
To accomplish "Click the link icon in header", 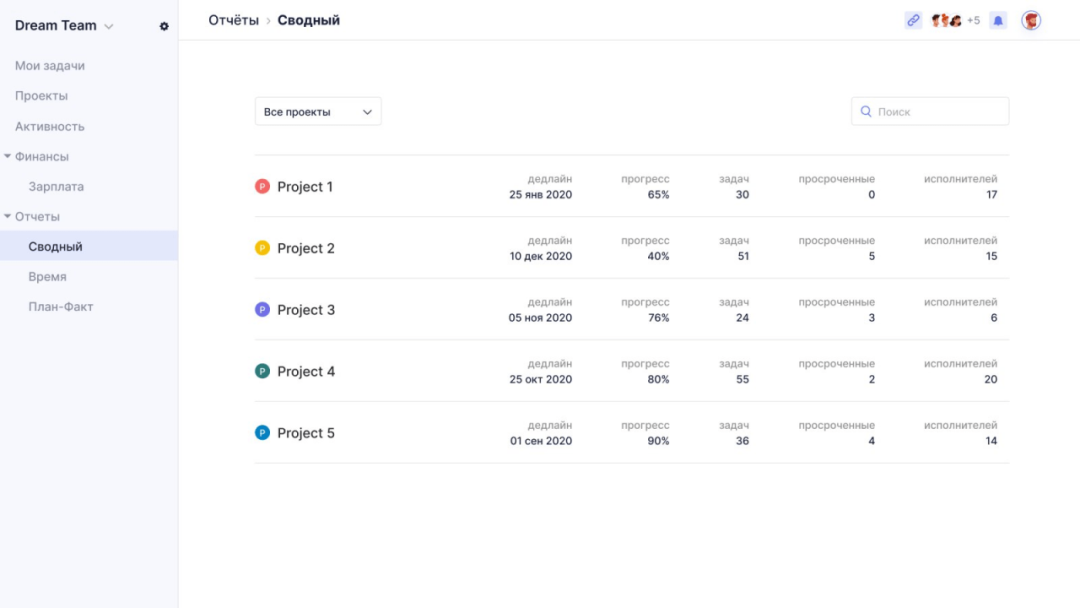I will point(913,20).
